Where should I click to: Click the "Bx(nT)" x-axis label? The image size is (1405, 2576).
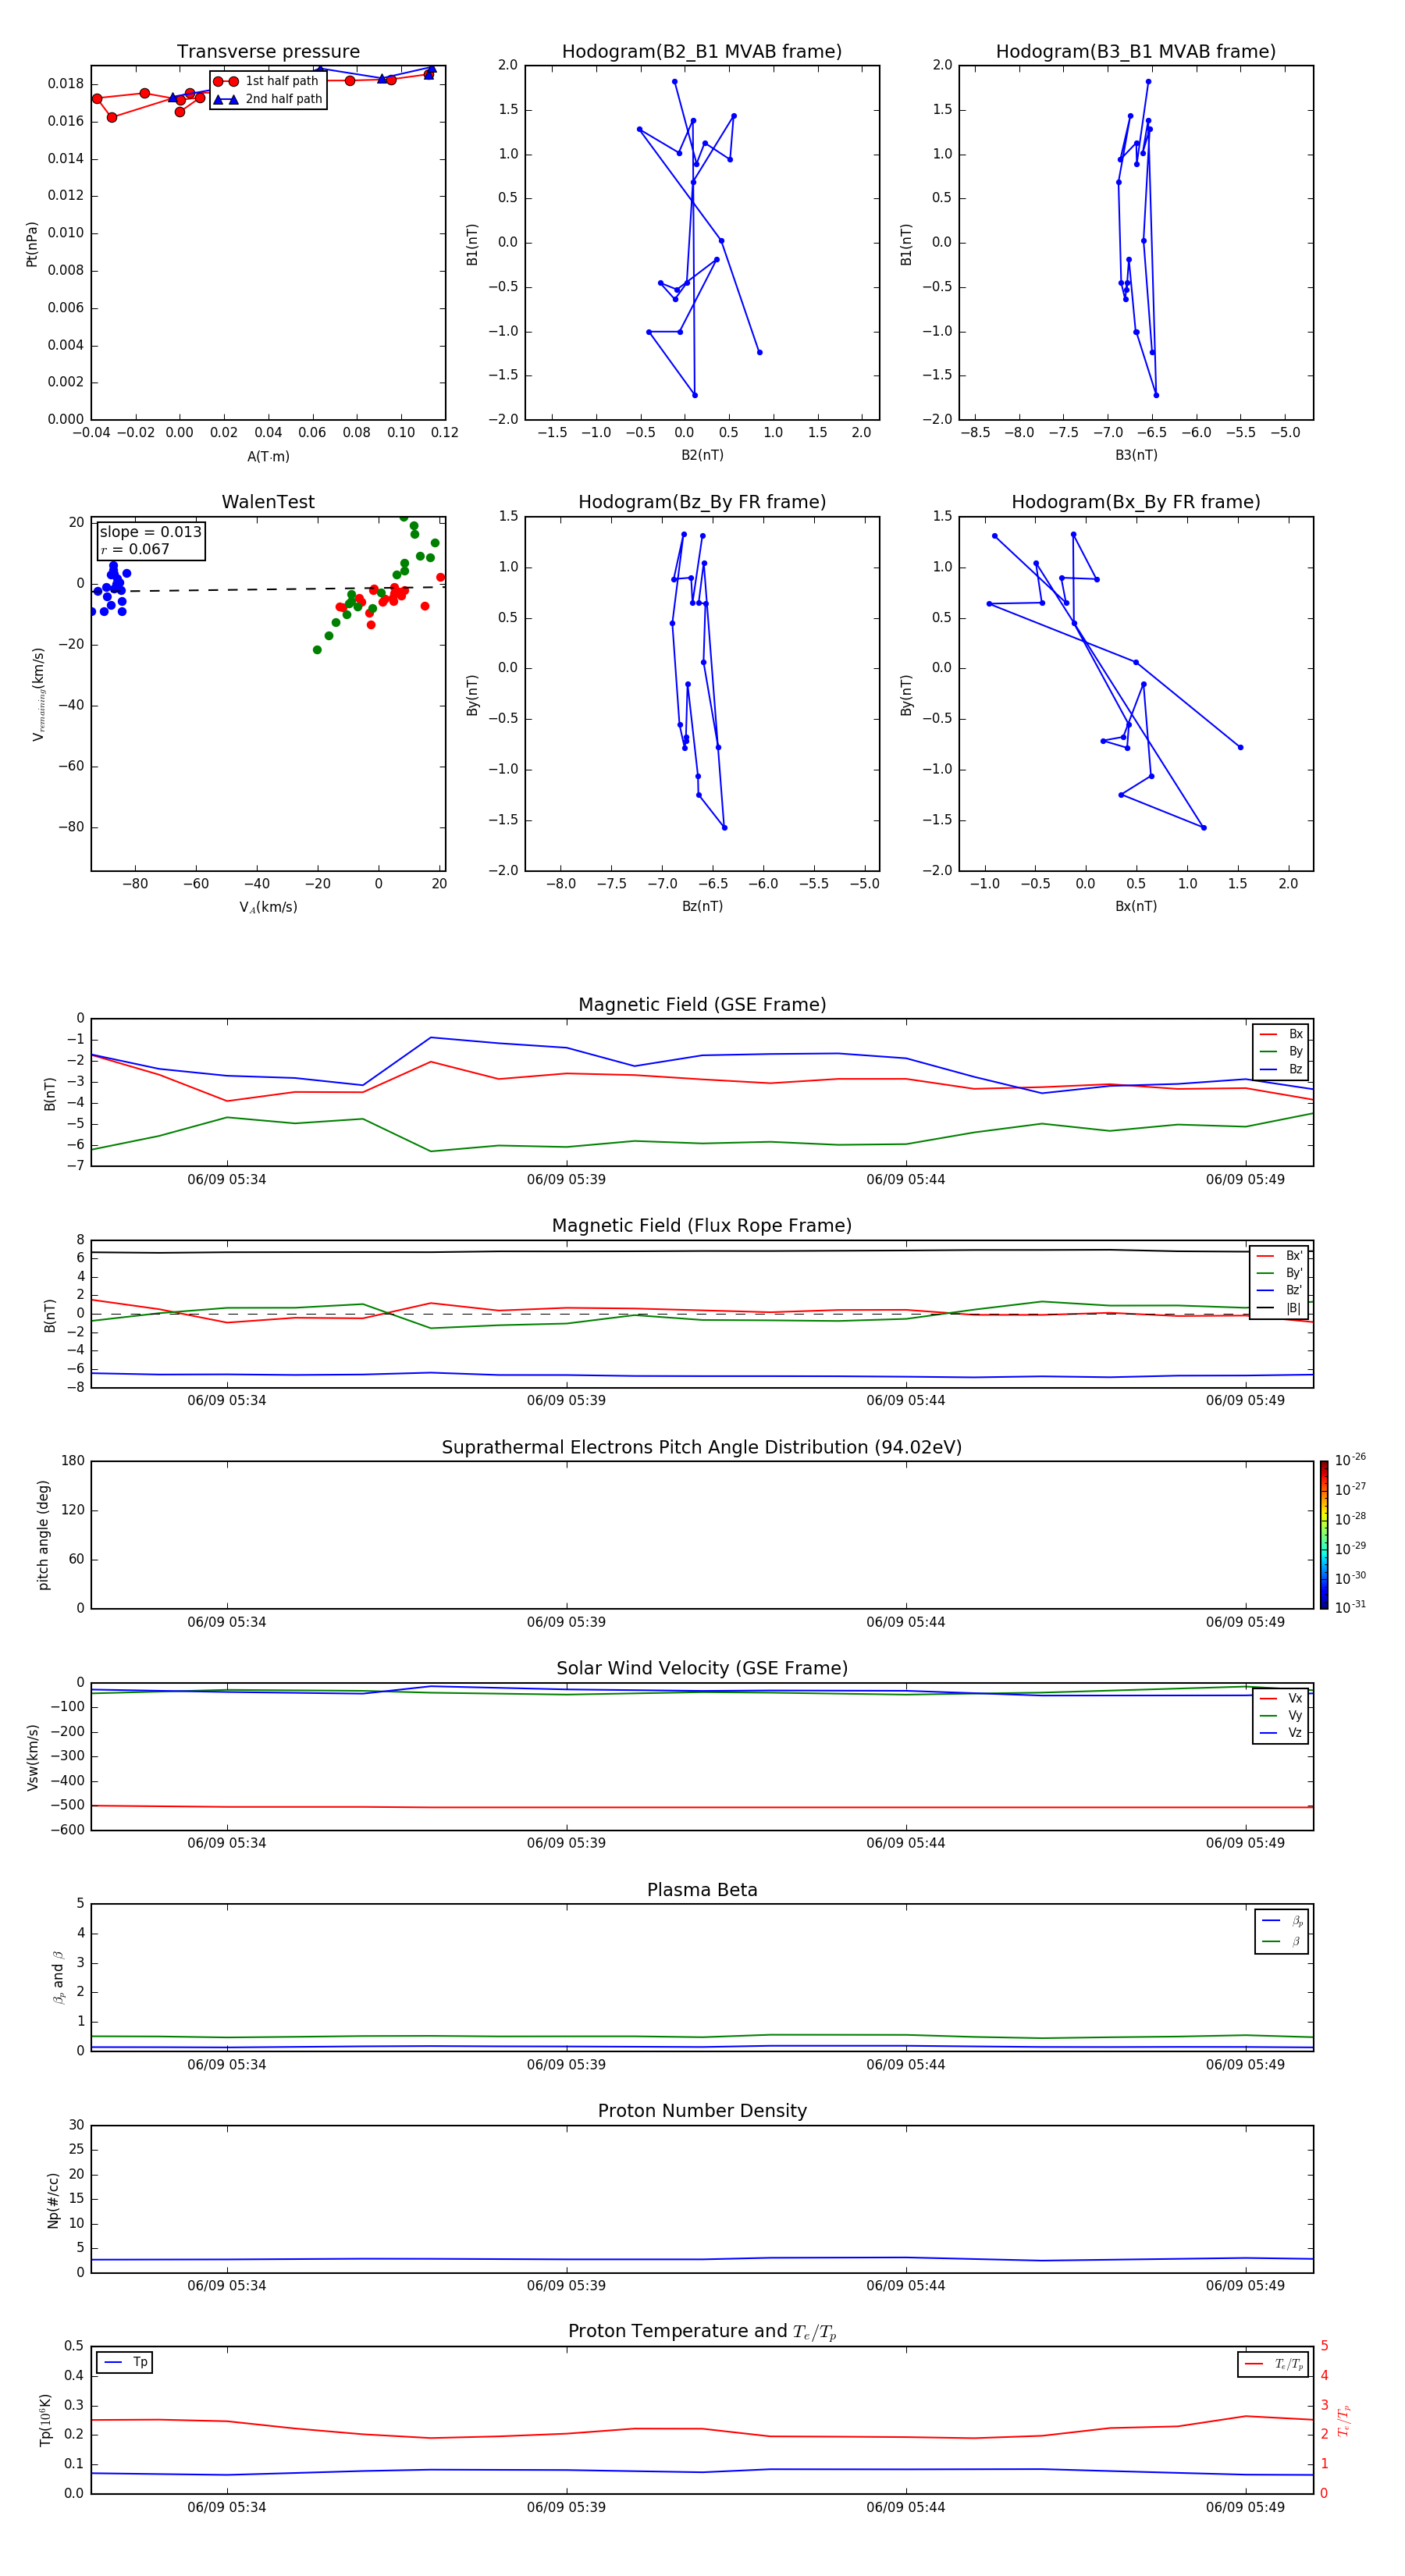coord(1136,906)
